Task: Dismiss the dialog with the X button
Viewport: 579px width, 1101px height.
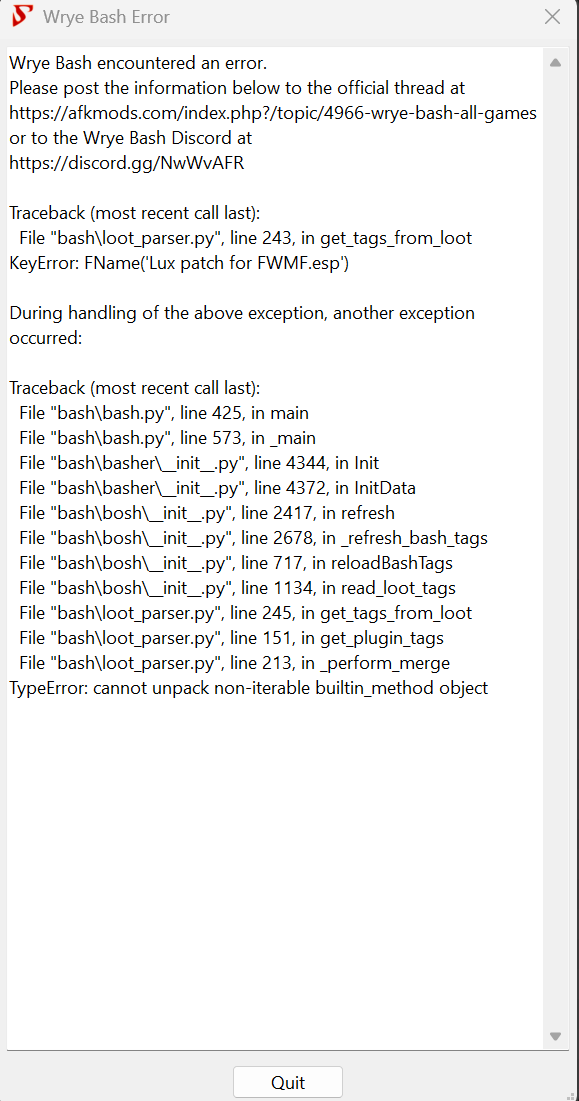Action: (x=554, y=16)
